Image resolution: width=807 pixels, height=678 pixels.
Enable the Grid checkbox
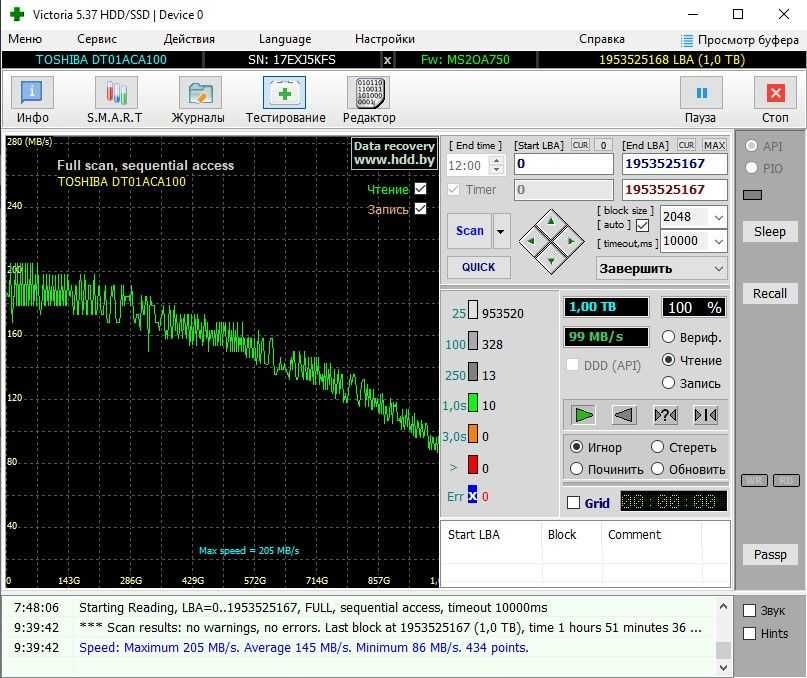click(573, 503)
